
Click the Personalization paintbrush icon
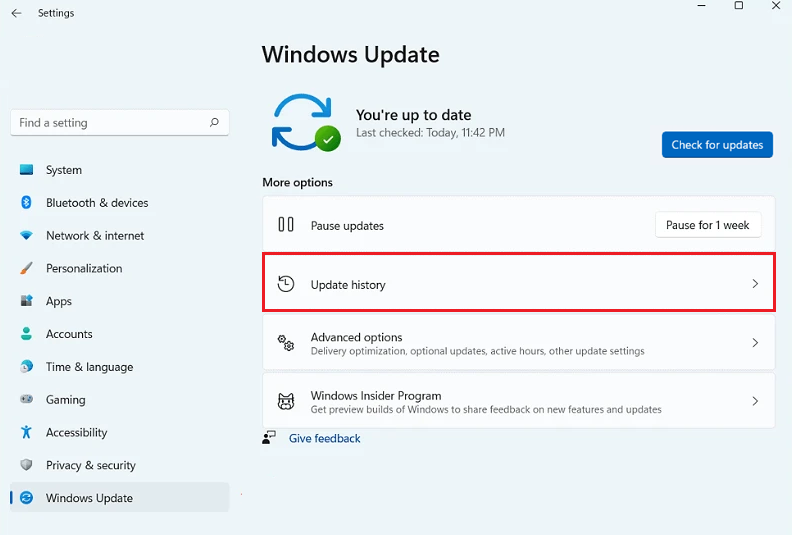coord(26,268)
